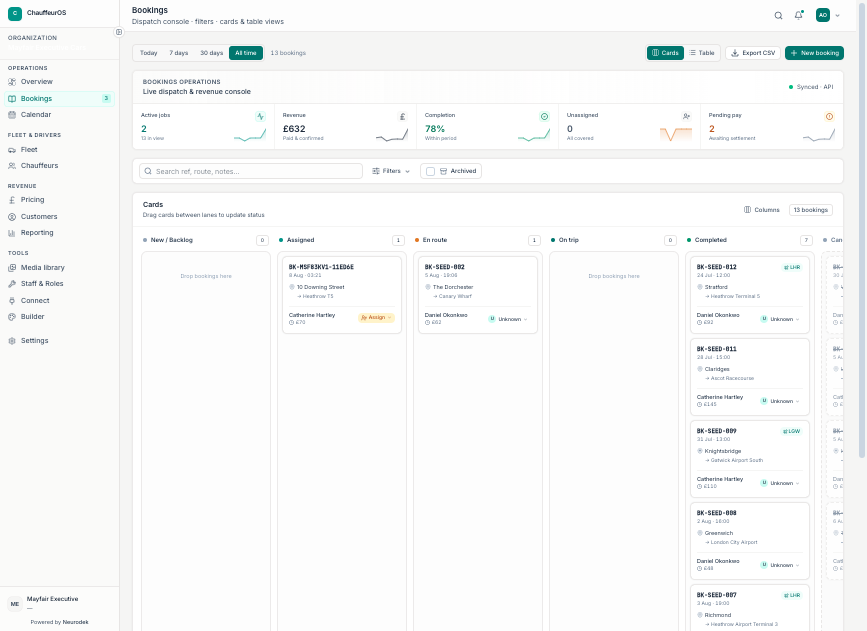Open Unknown dropdown on BK-SEED-011 card
Viewport: 867px width, 631px height.
point(780,401)
